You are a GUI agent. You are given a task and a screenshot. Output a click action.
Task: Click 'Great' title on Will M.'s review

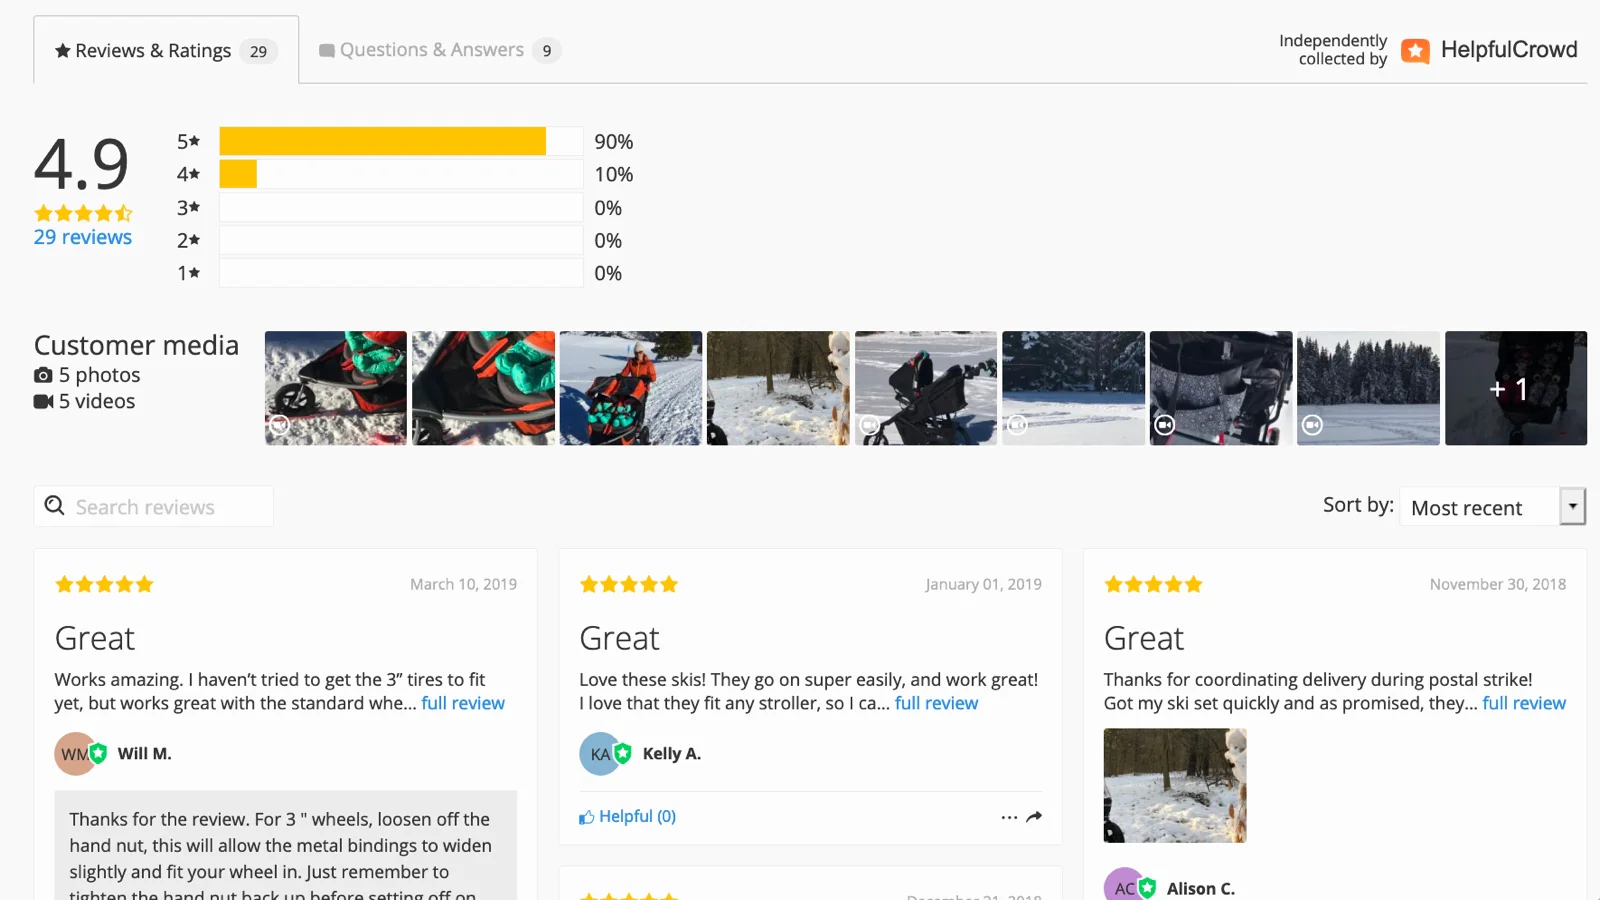pos(95,638)
